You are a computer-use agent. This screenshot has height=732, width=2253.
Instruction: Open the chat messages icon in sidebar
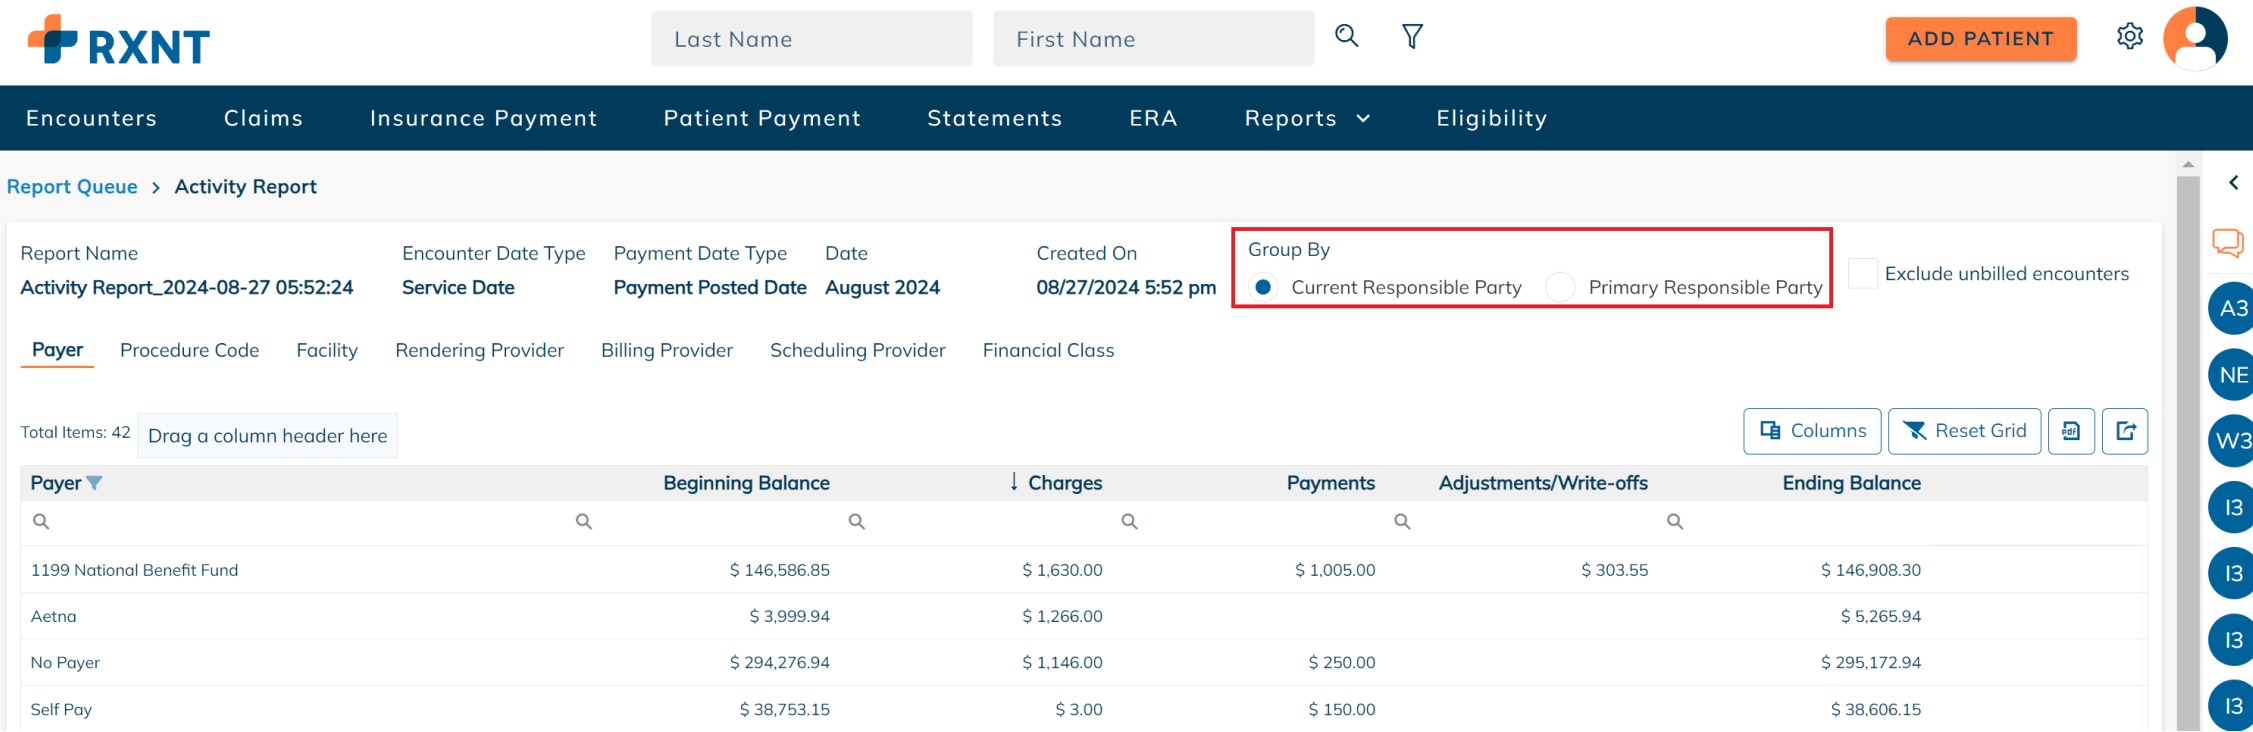pyautogui.click(x=2228, y=243)
